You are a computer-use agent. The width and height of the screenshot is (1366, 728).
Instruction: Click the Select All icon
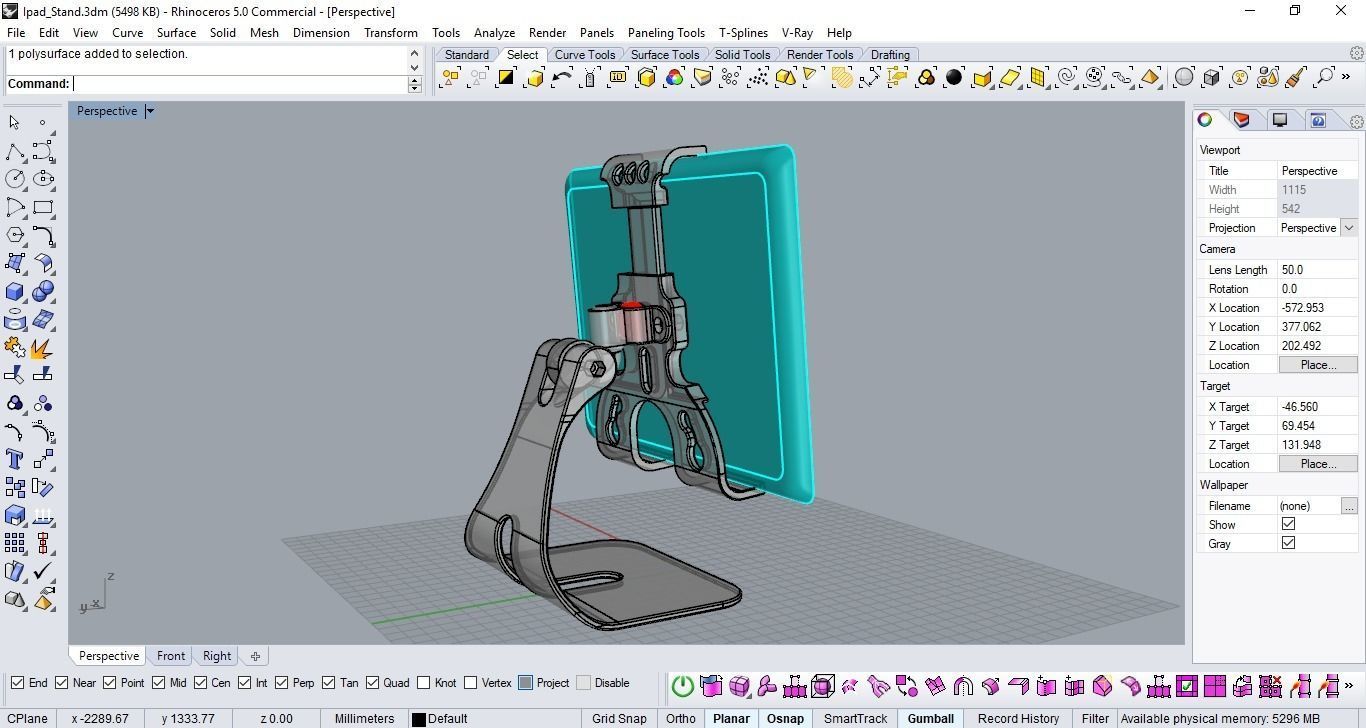(450, 77)
